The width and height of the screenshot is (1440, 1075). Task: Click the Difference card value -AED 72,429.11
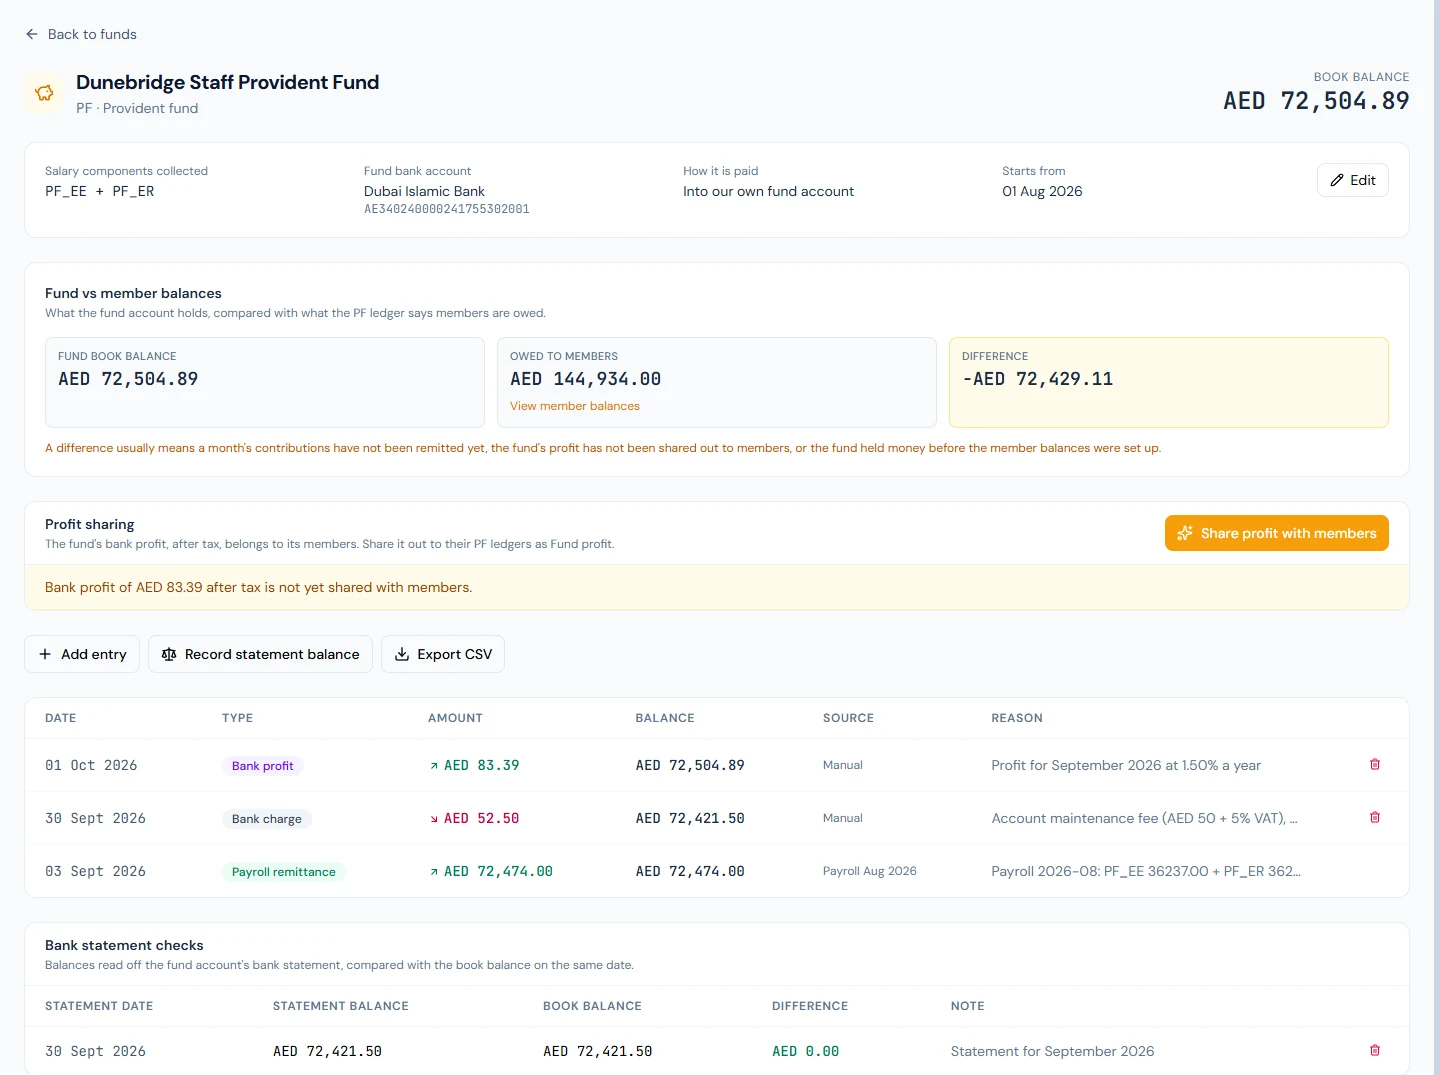pos(1037,379)
